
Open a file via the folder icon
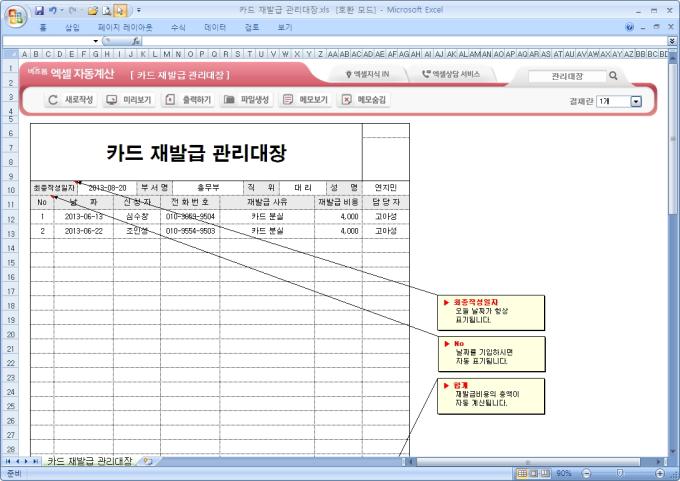[92, 10]
